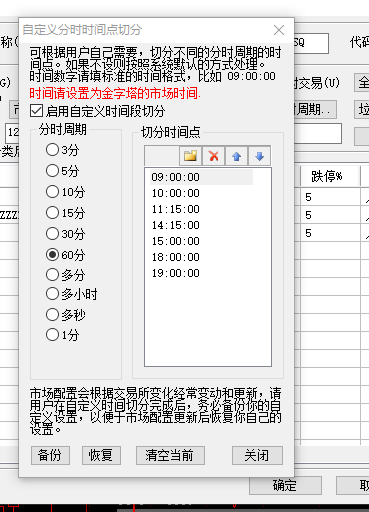Screen dimensions: 369x512
Task: Select the 5分 period radio button
Action: click(x=52, y=171)
